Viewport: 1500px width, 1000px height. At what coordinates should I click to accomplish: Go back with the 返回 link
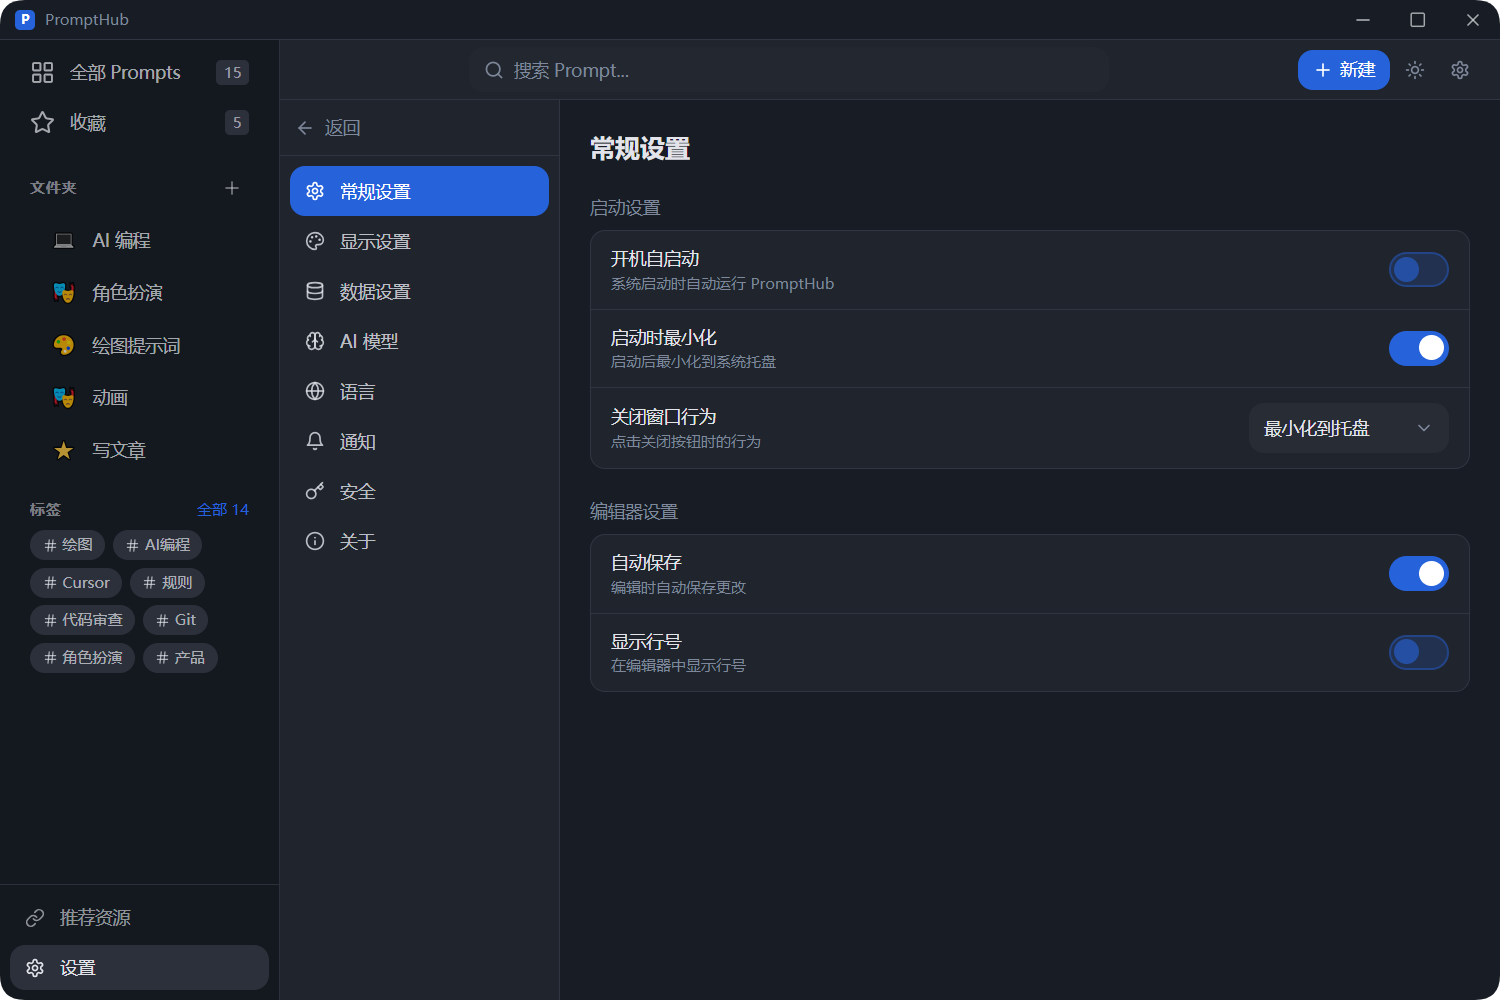(x=329, y=128)
